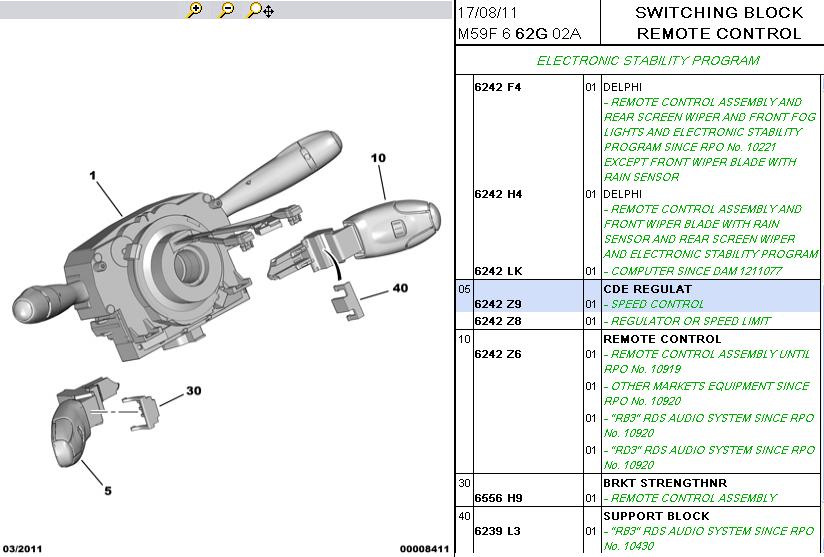Click REMOTE CONTROL ASSEMBLY UNTIL RPO description
This screenshot has height=557, width=824.
pos(707,362)
